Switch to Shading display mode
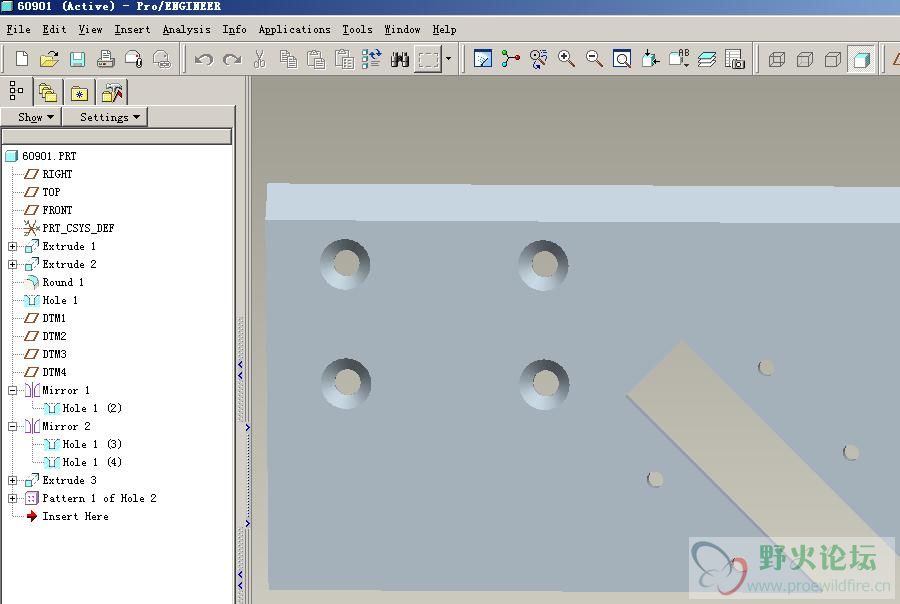 [862, 59]
